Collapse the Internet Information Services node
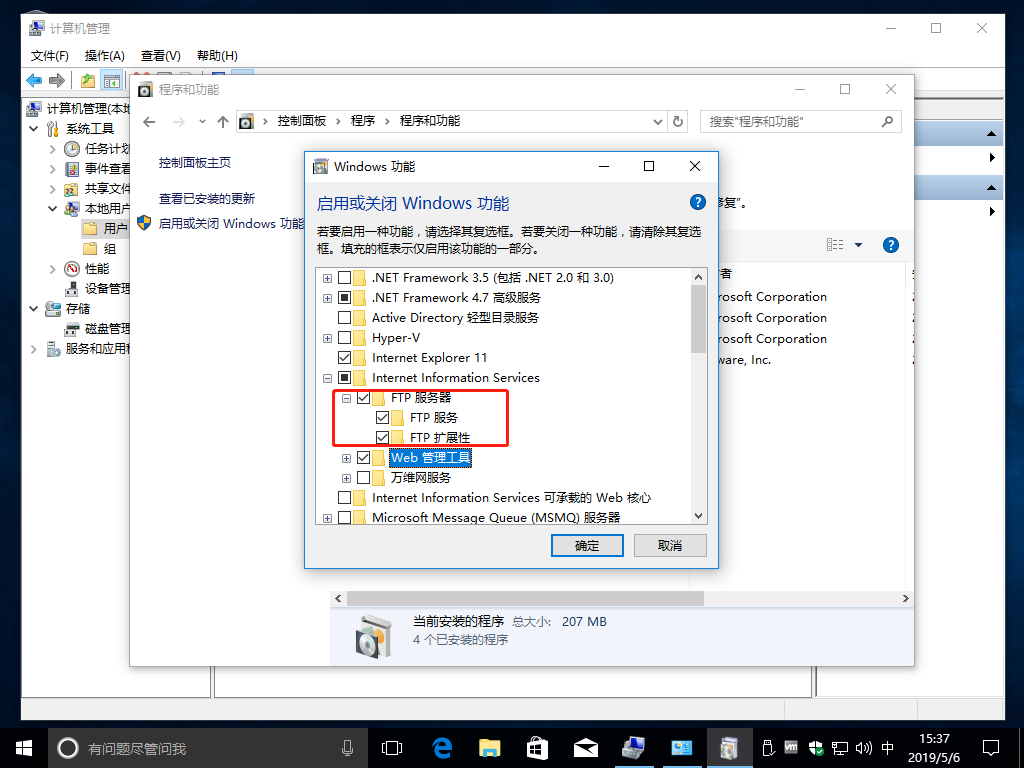Viewport: 1024px width, 768px height. pos(327,378)
